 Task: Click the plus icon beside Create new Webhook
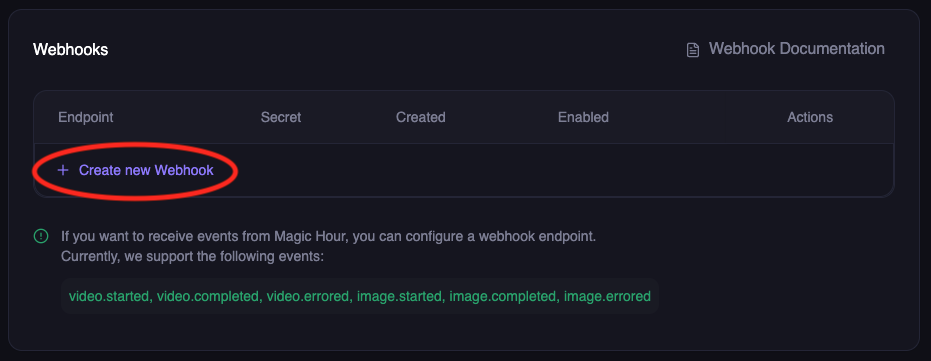point(63,170)
